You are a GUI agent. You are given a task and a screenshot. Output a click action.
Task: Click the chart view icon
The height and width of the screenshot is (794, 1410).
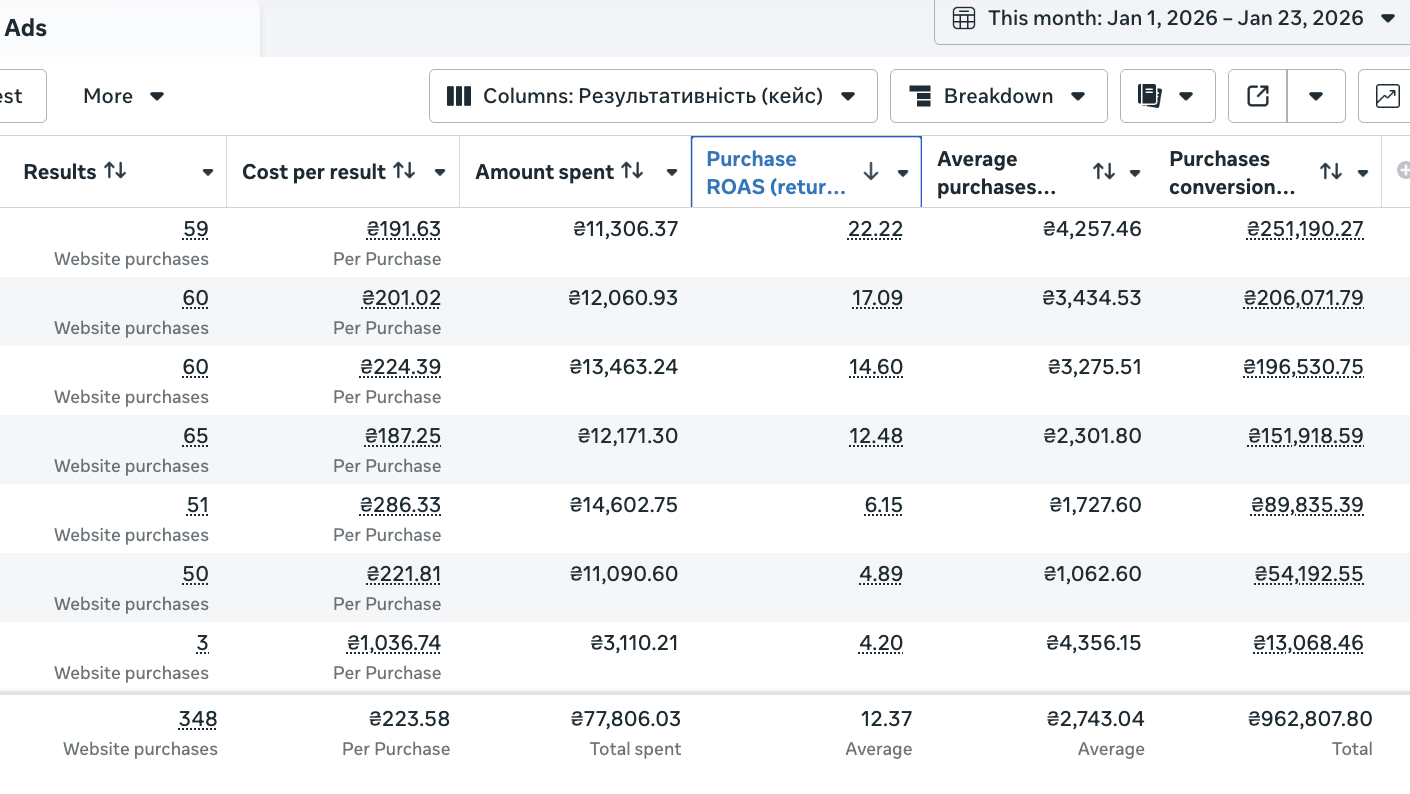click(x=1387, y=96)
